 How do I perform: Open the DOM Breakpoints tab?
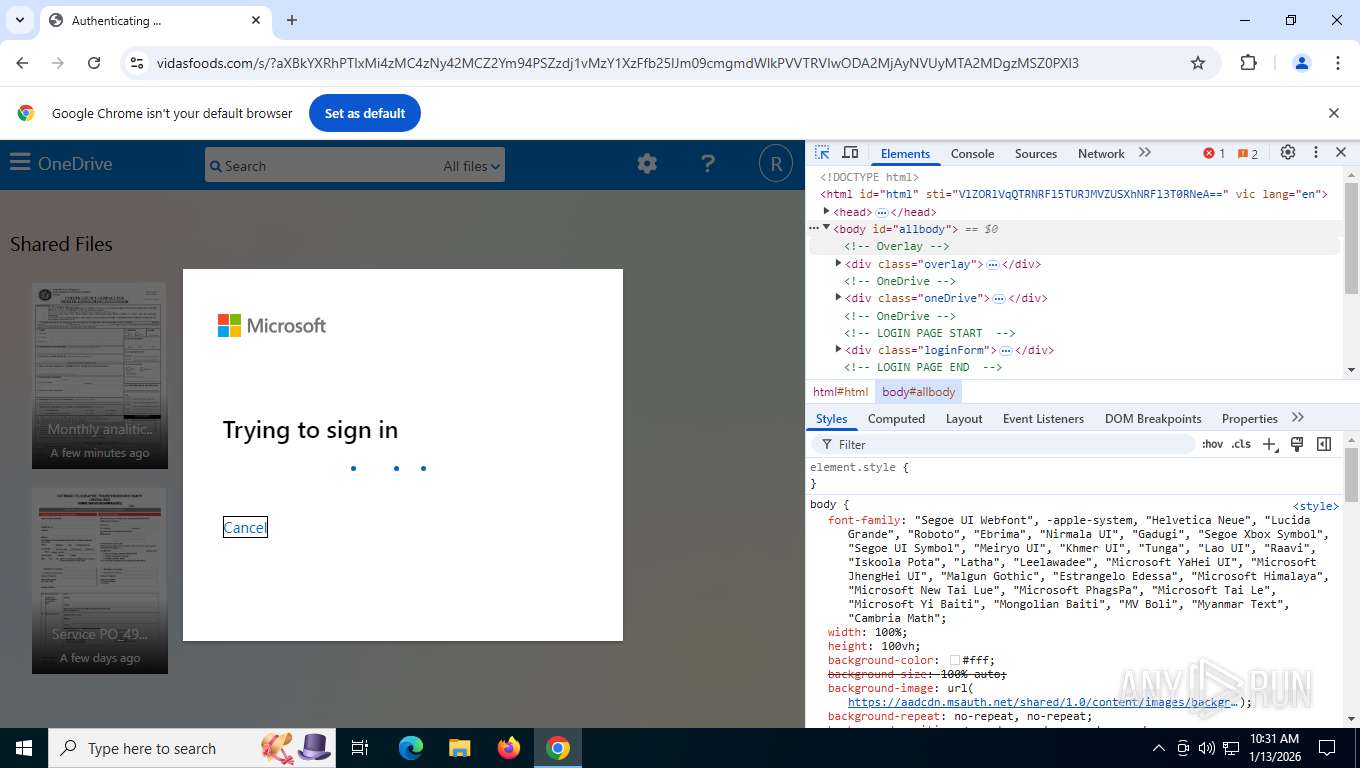[1153, 418]
